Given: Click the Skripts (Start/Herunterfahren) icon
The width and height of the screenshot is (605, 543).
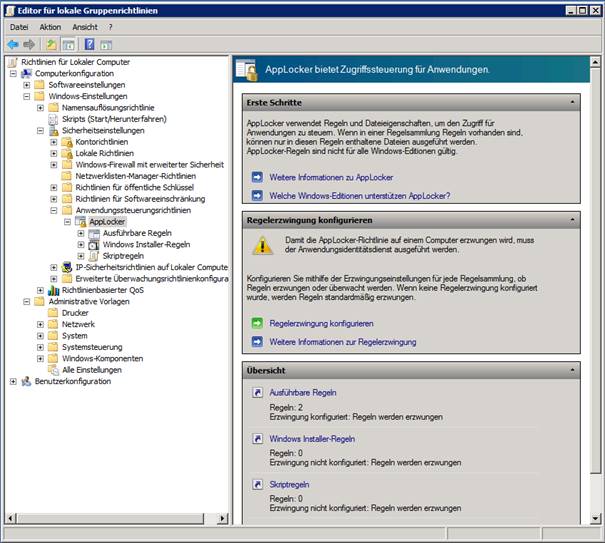Looking at the screenshot, I should 53,119.
